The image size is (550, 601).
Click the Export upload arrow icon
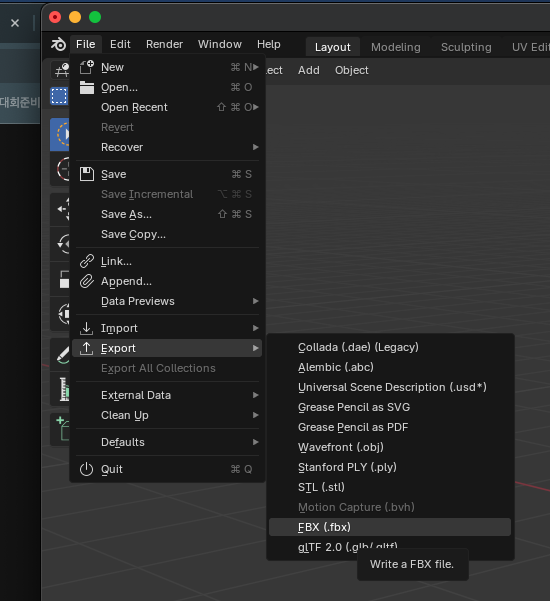click(x=87, y=348)
